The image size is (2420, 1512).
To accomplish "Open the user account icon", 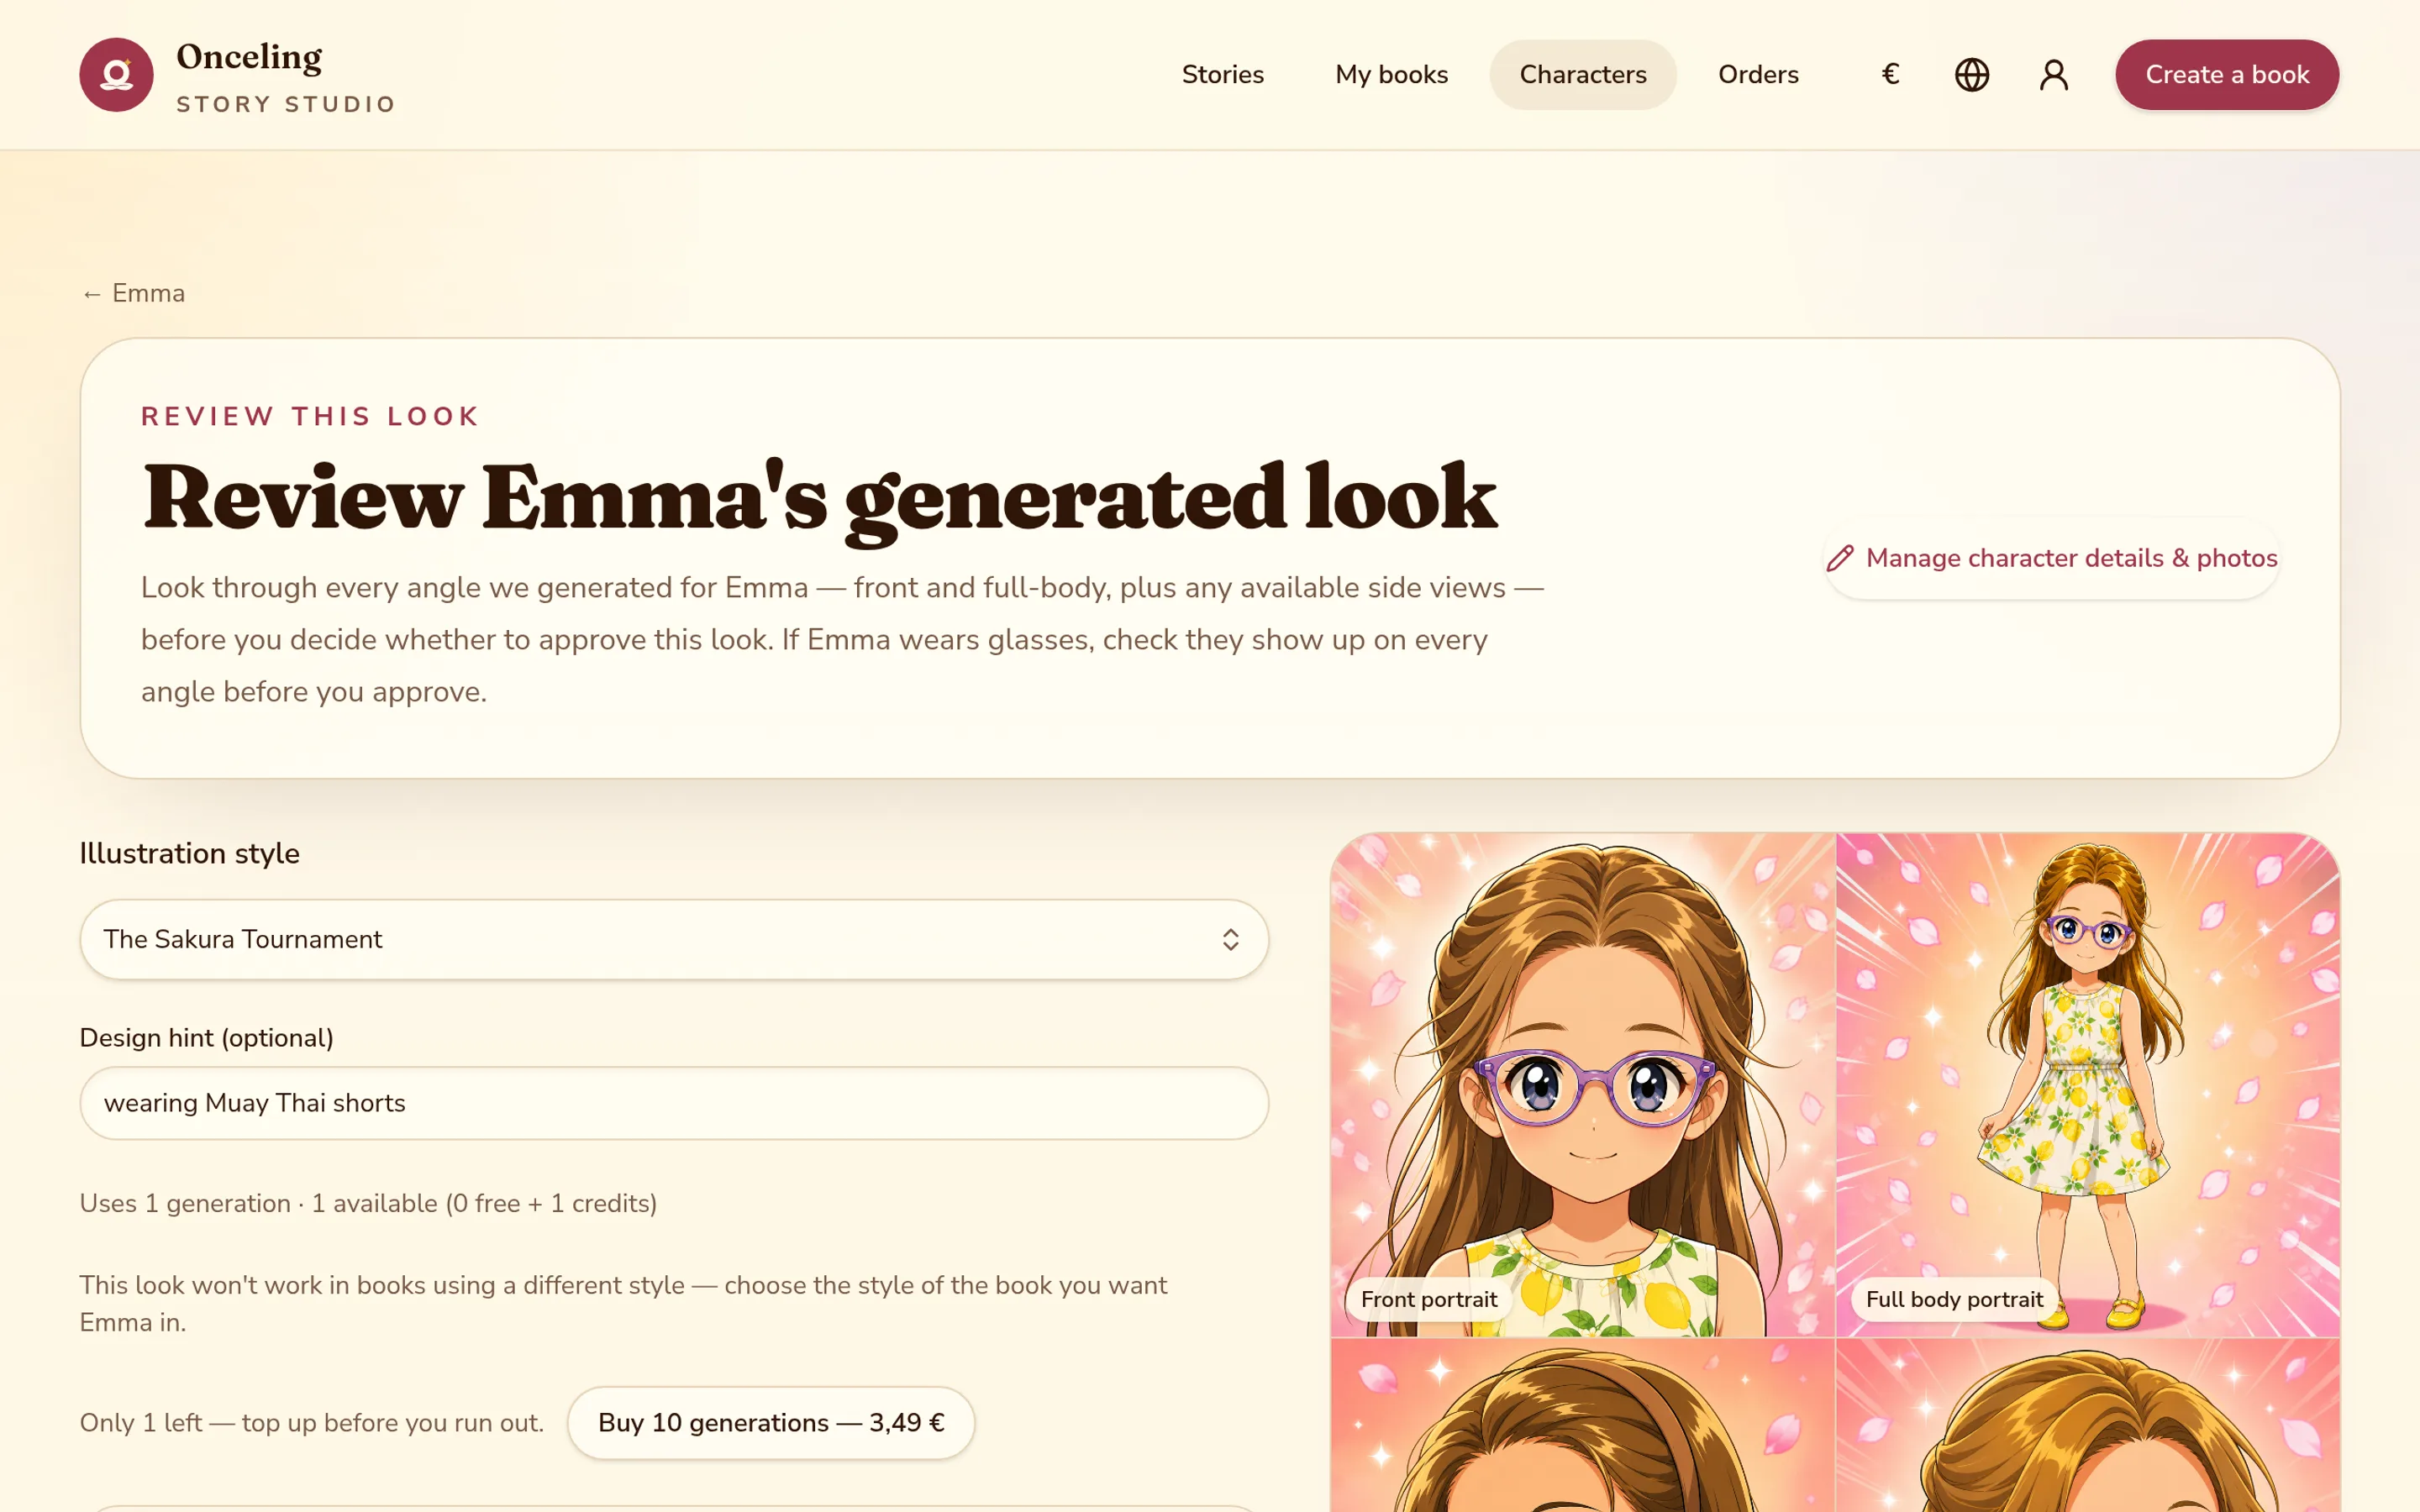I will point(2054,75).
